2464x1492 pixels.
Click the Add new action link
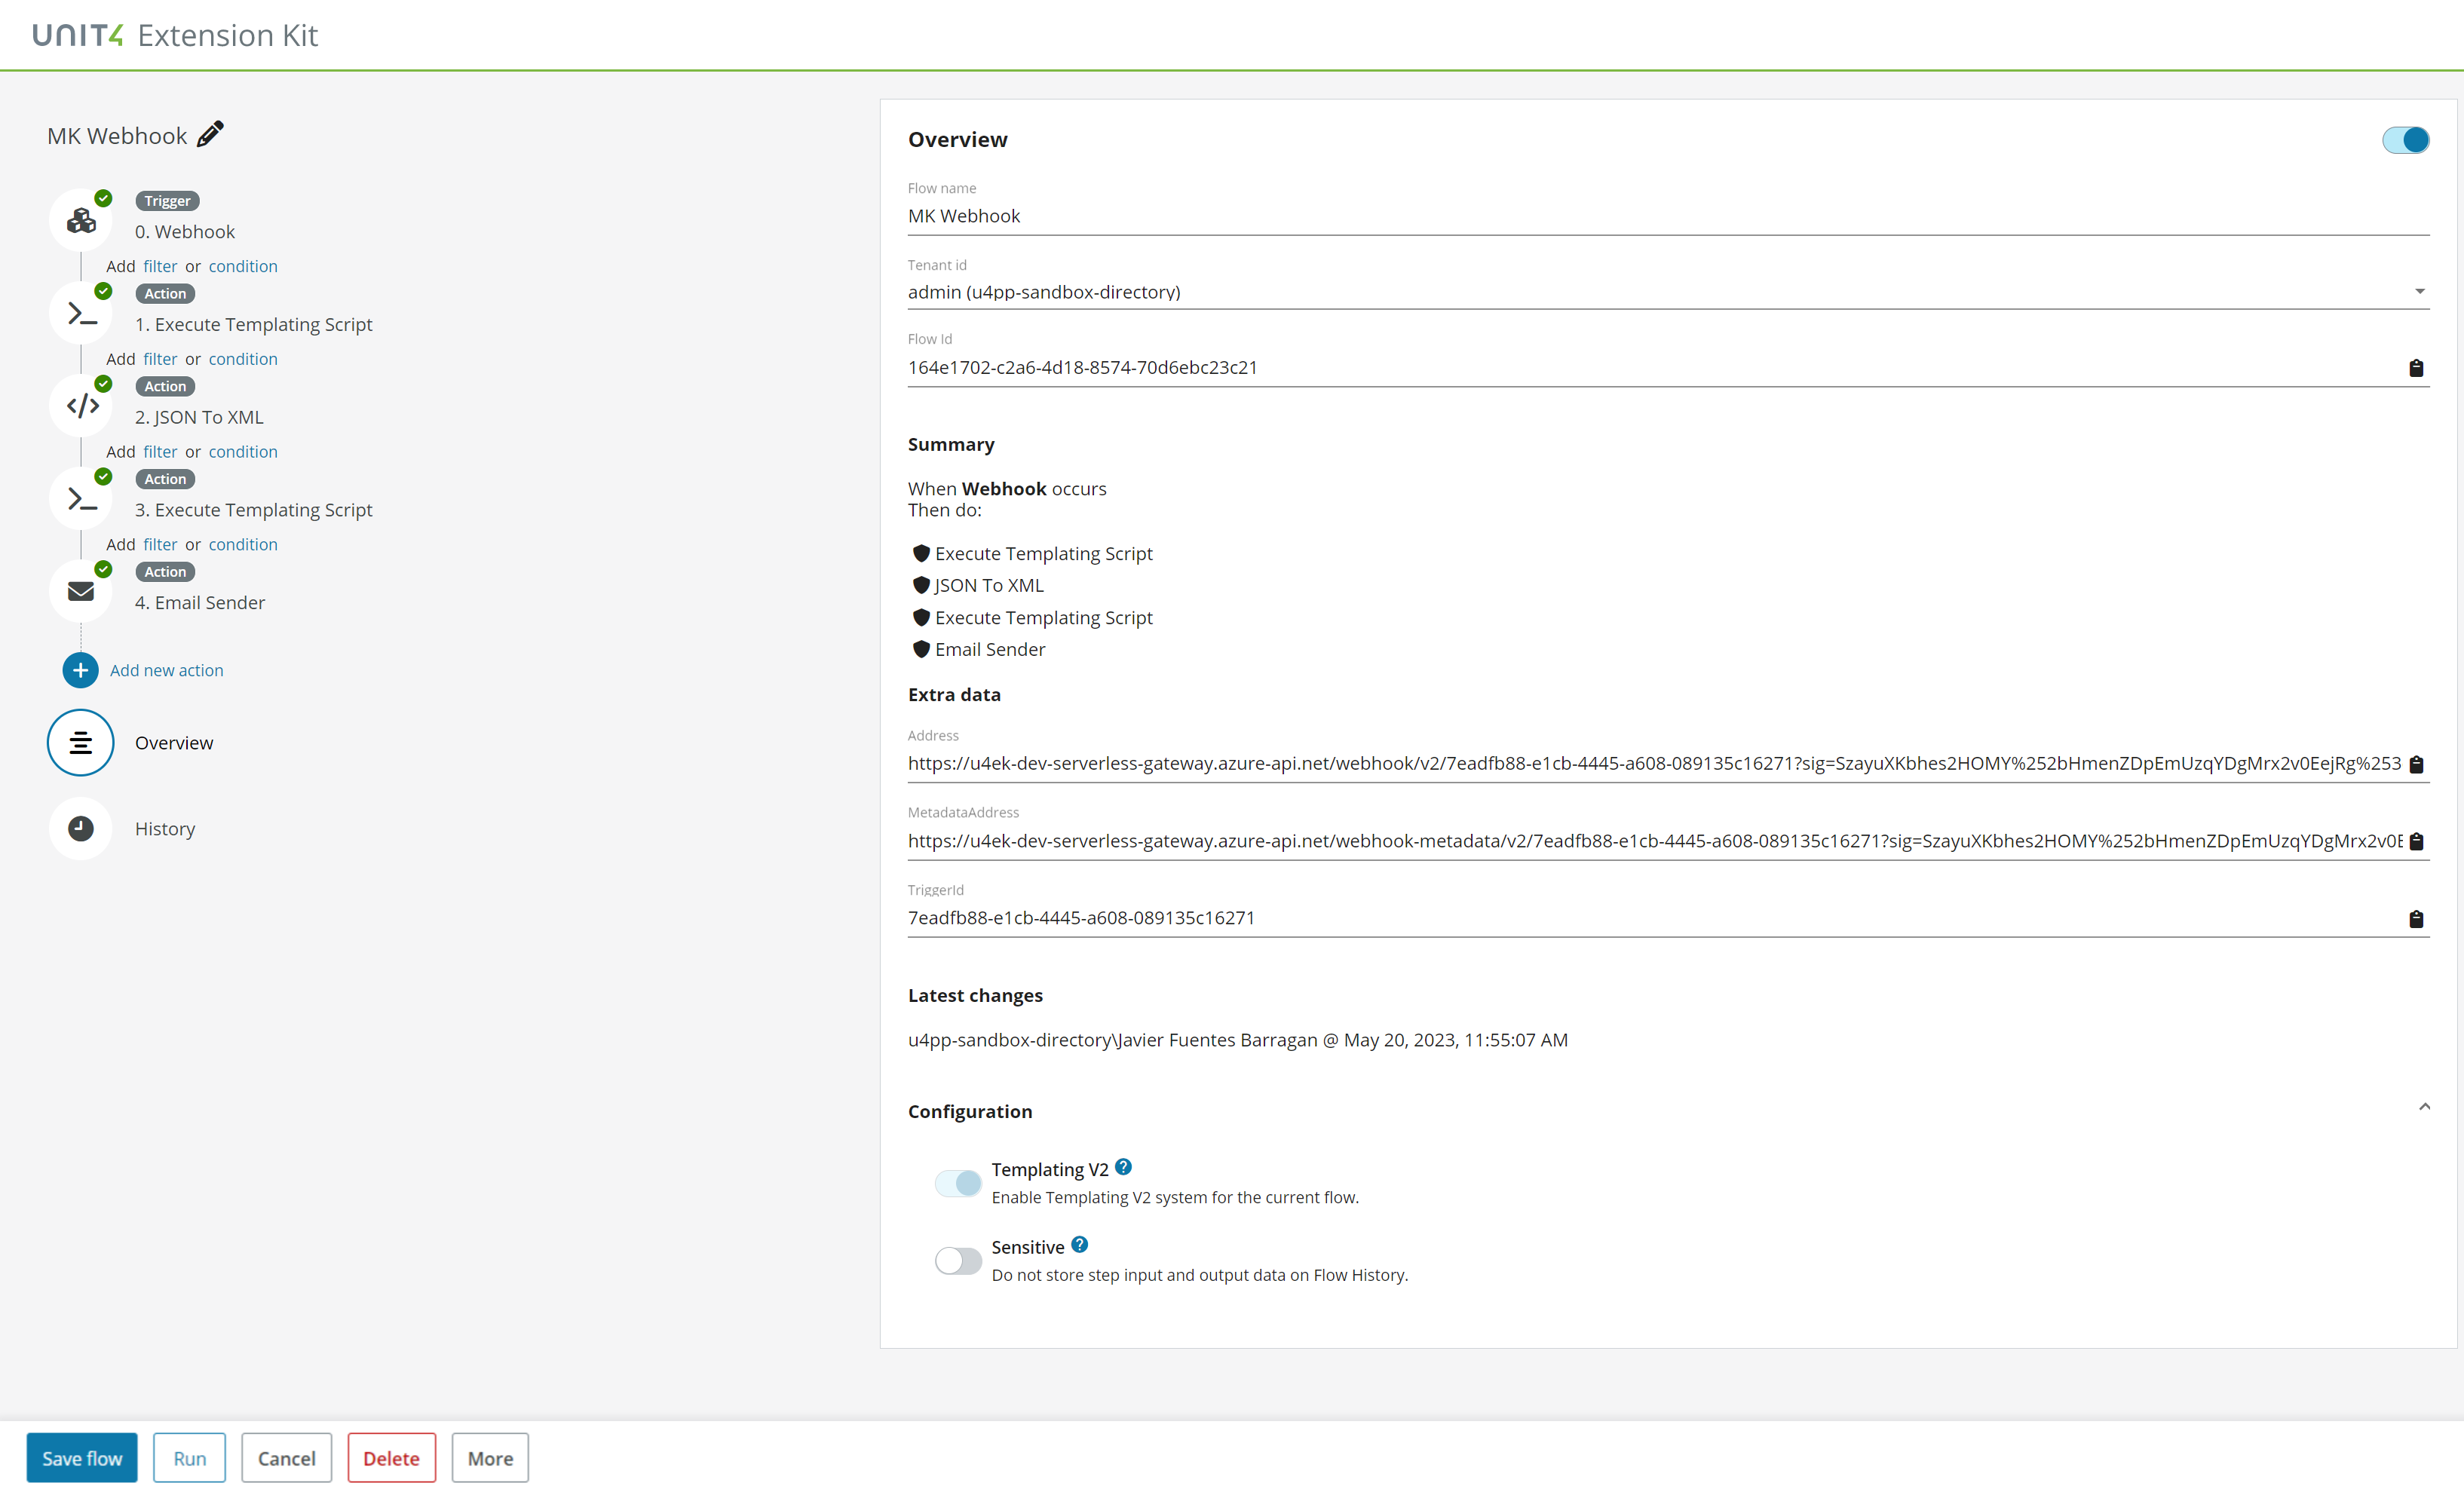pyautogui.click(x=167, y=671)
